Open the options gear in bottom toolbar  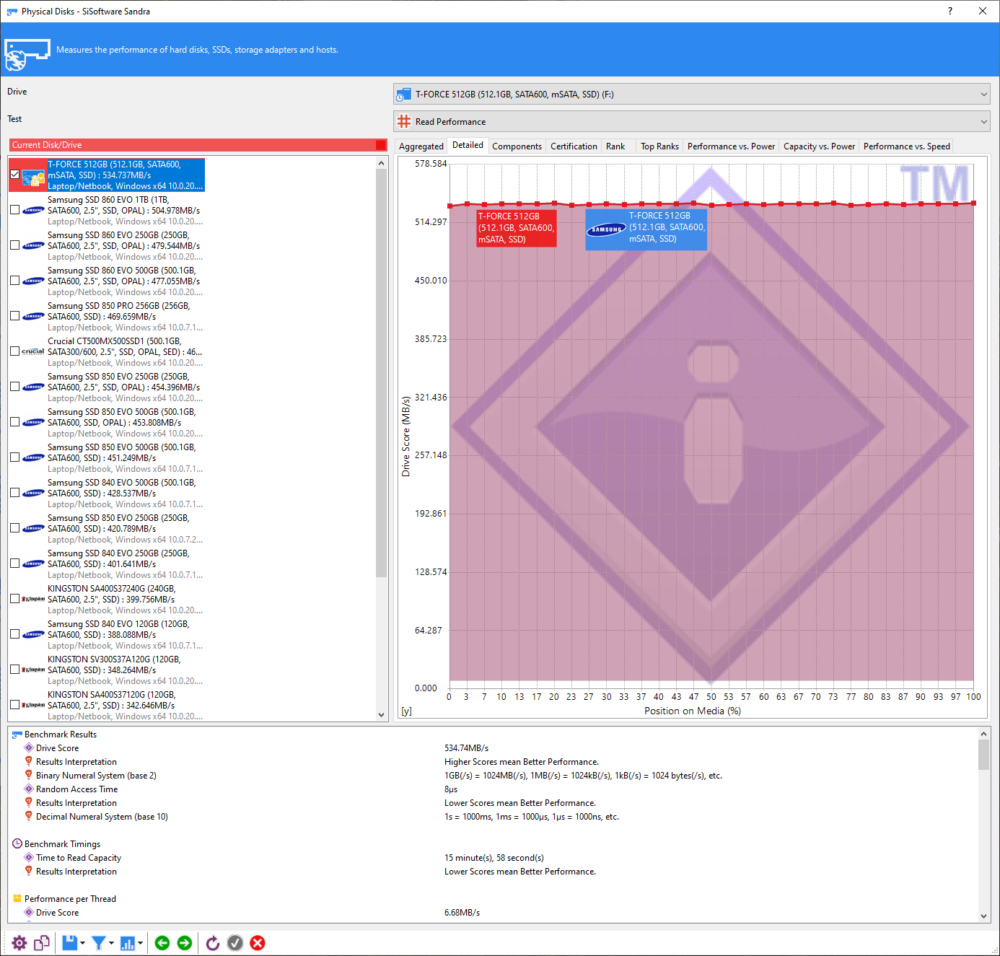coord(19,943)
